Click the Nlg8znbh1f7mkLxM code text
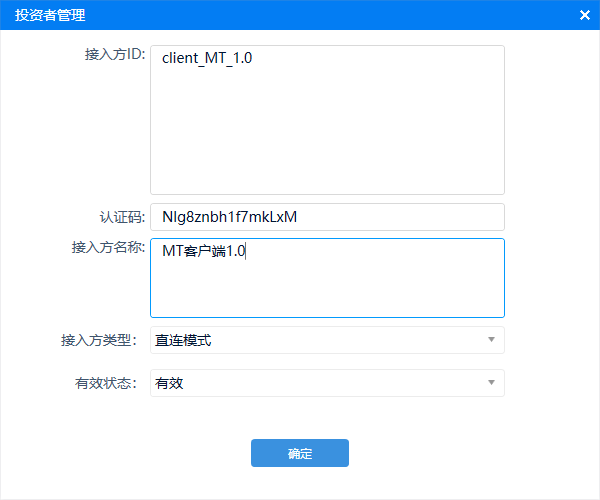The height and width of the screenshot is (500, 600). pos(229,217)
